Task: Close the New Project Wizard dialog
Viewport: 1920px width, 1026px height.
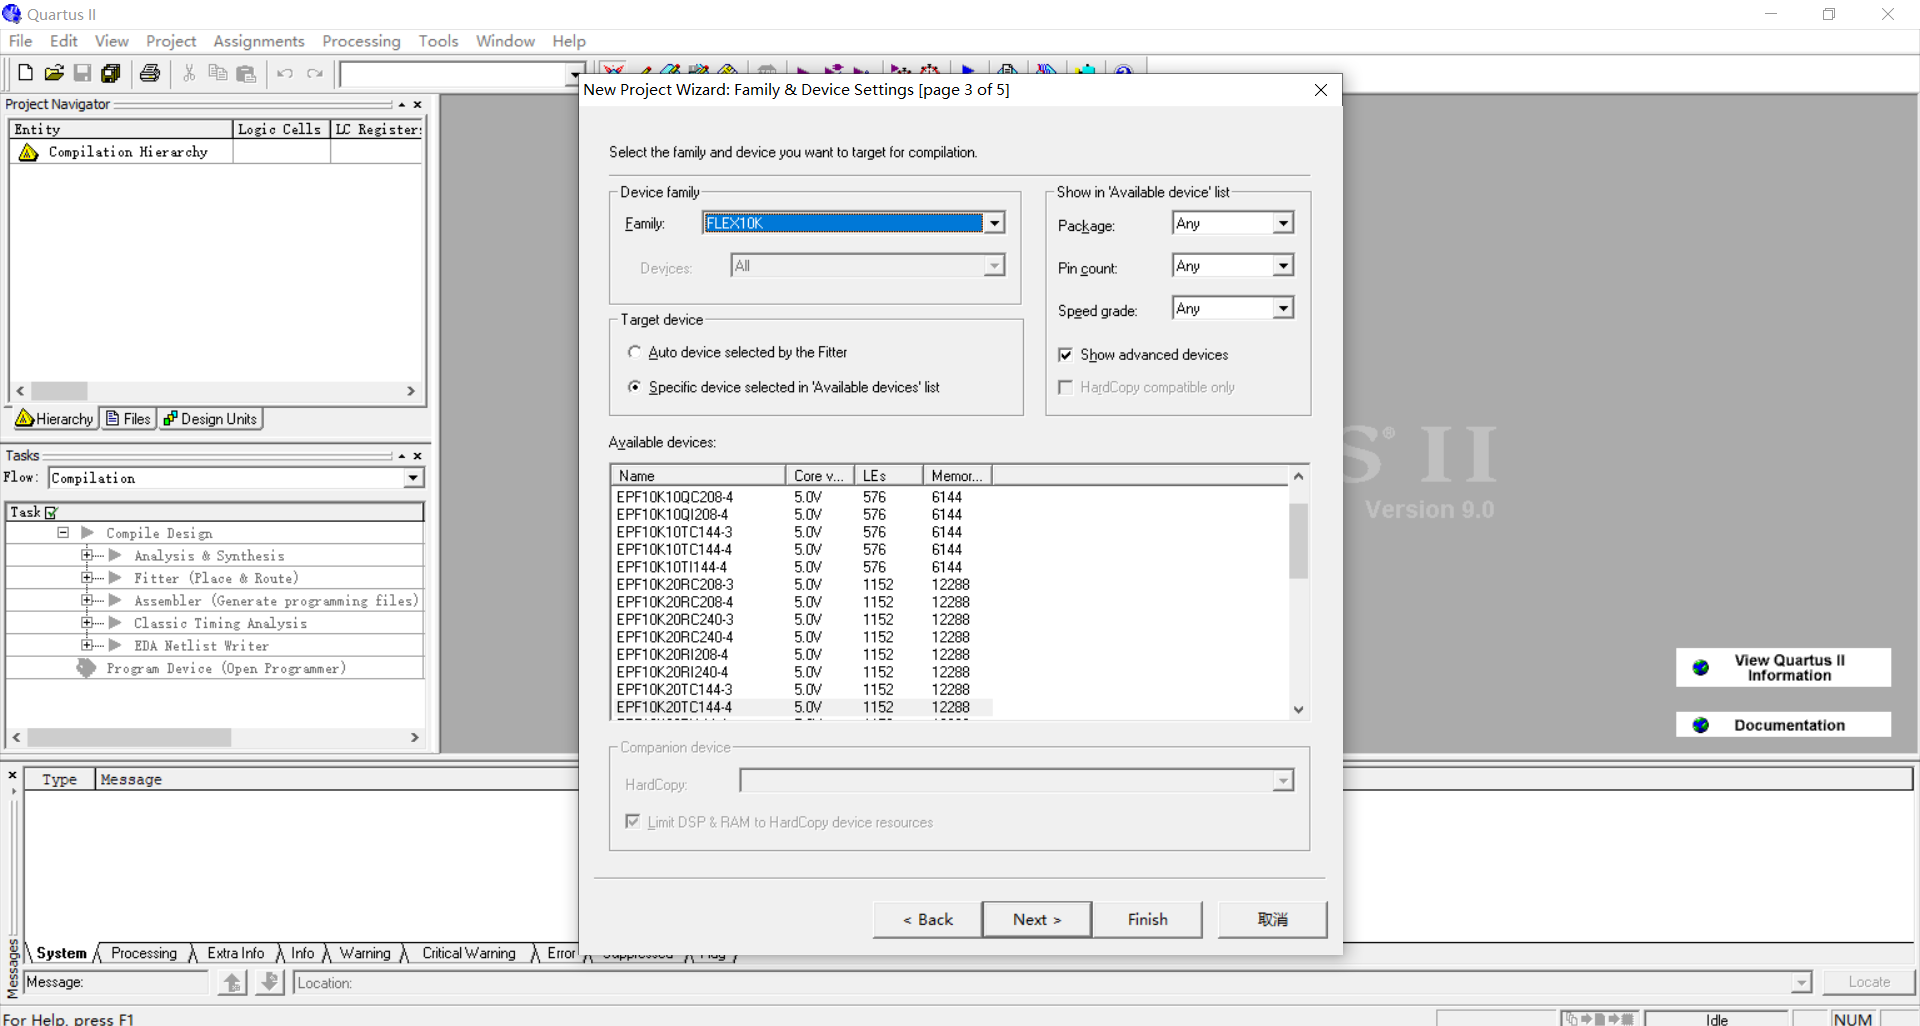Action: [x=1321, y=90]
